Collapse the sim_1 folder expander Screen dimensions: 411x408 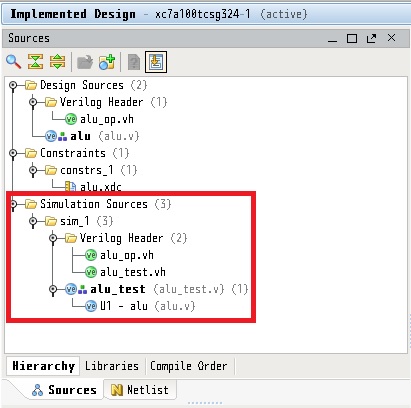pyautogui.click(x=33, y=221)
